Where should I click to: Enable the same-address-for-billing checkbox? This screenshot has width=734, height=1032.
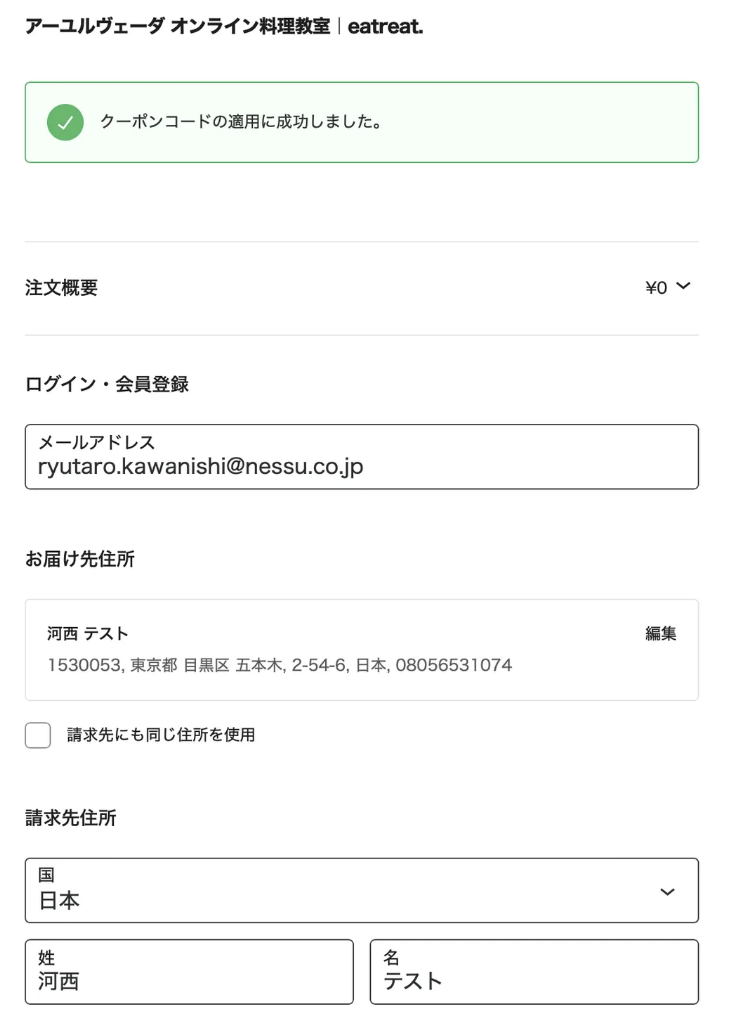(38, 736)
